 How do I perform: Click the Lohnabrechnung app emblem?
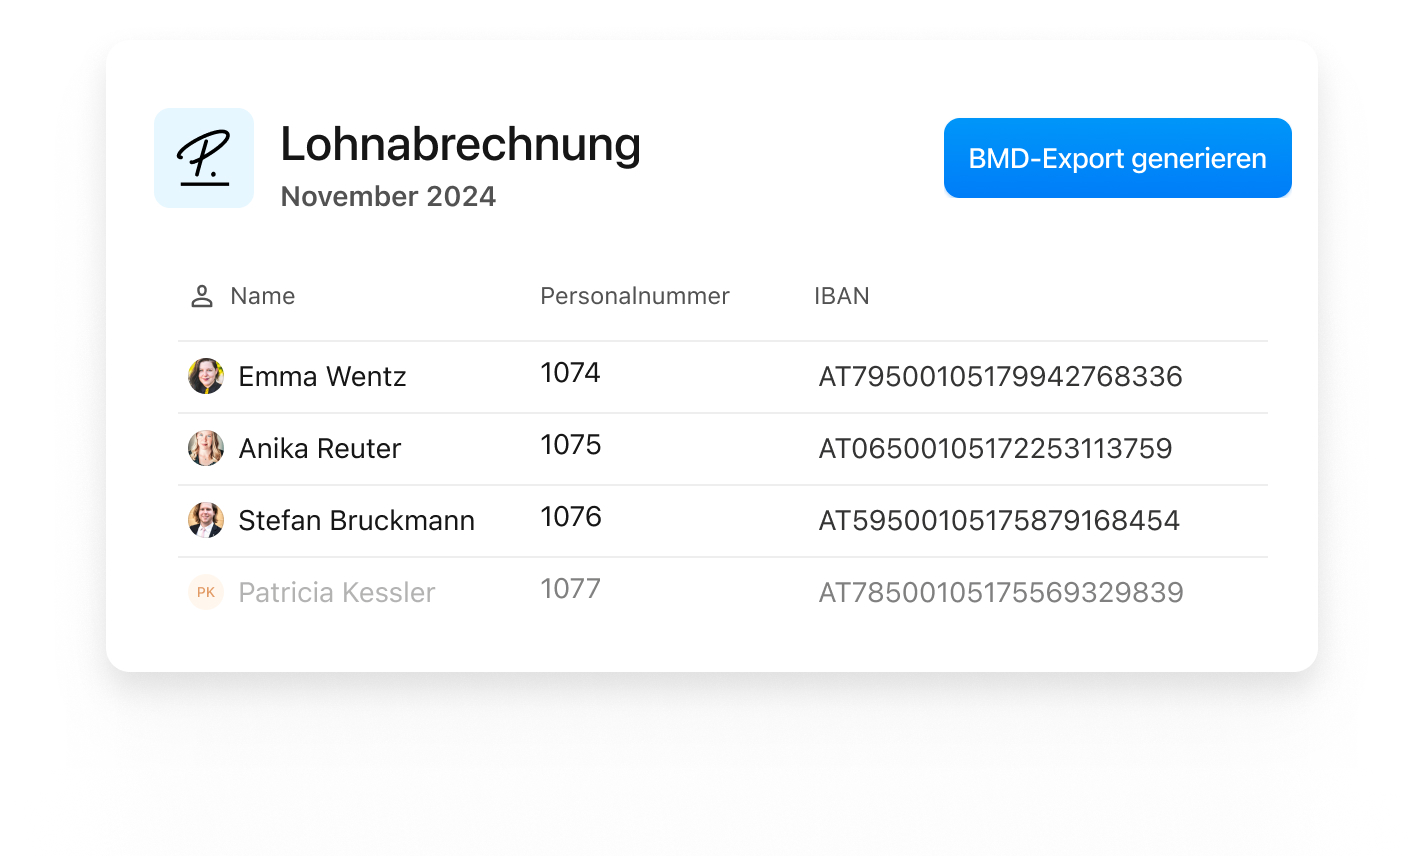click(x=204, y=158)
